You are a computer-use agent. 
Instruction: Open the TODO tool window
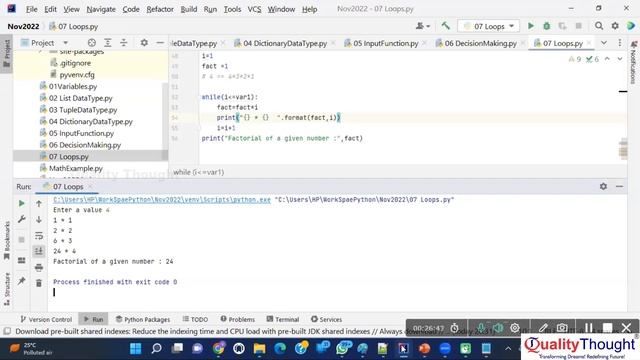click(195, 319)
